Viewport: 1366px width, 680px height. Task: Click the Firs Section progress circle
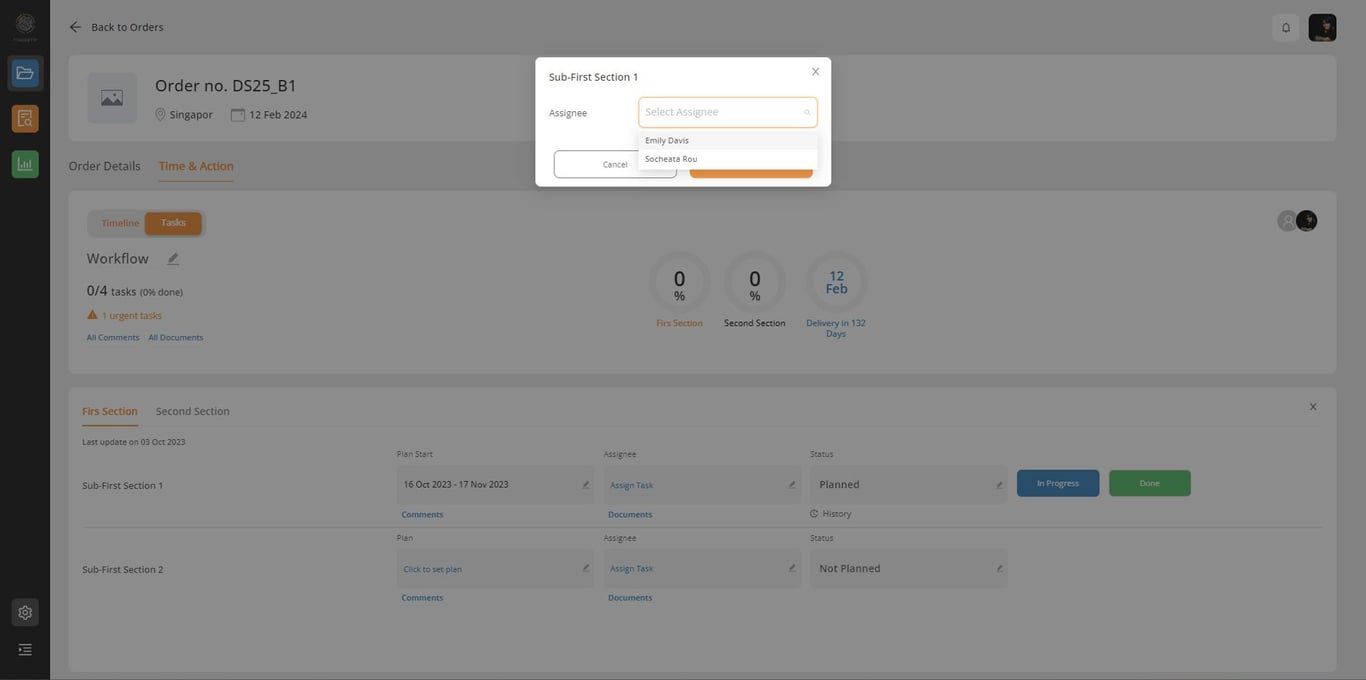(x=679, y=283)
